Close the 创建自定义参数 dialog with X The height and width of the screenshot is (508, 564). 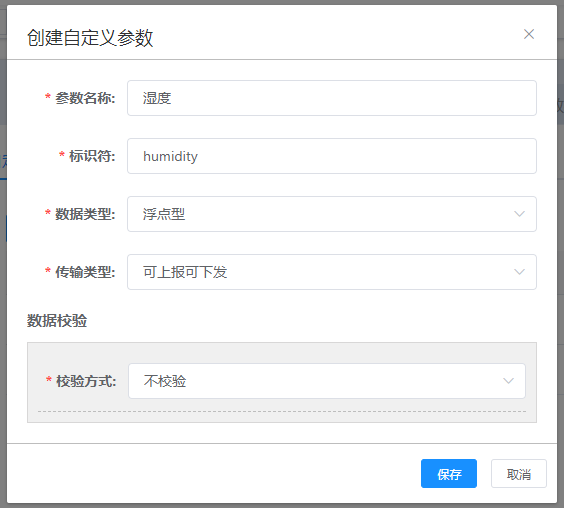pos(529,34)
